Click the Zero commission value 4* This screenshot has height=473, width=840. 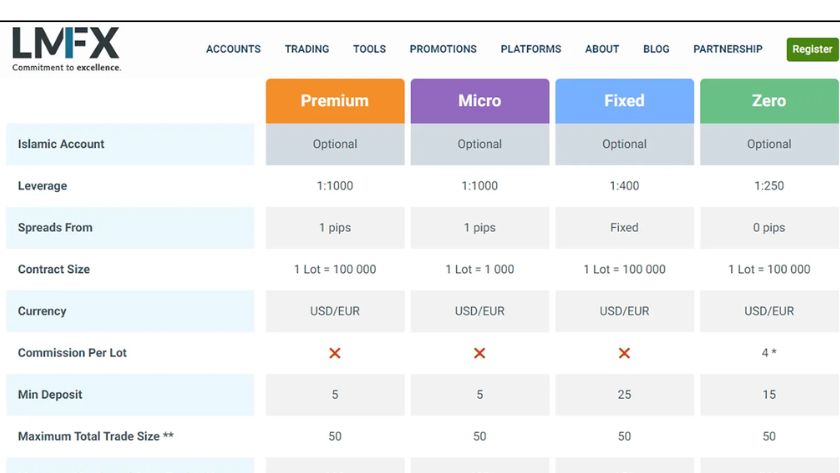point(769,353)
